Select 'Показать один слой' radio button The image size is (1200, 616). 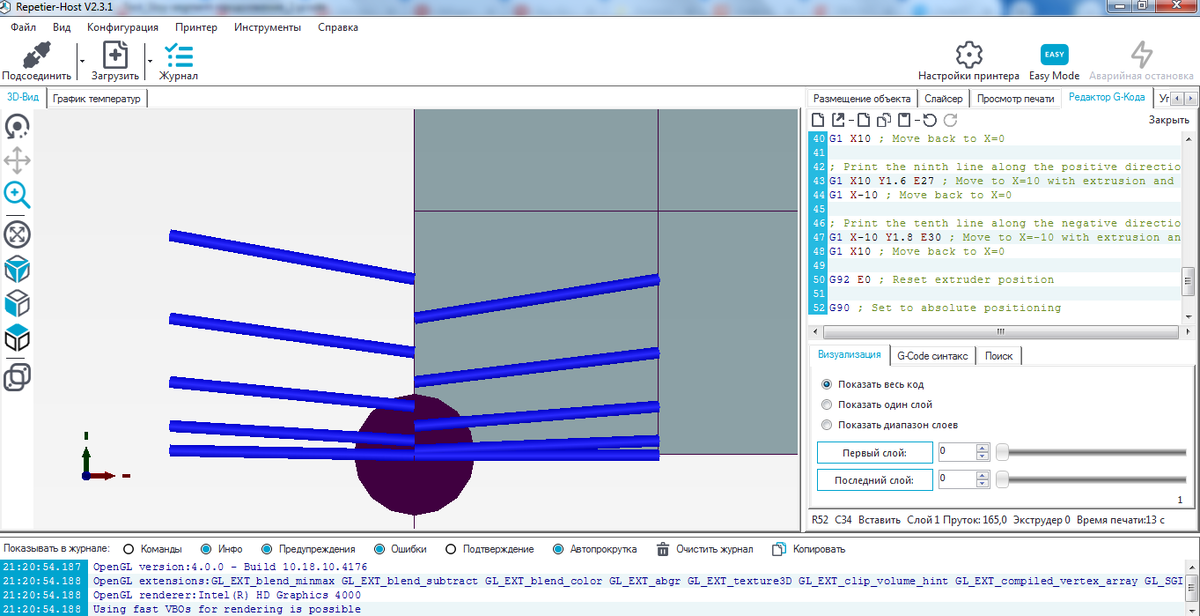(826, 404)
